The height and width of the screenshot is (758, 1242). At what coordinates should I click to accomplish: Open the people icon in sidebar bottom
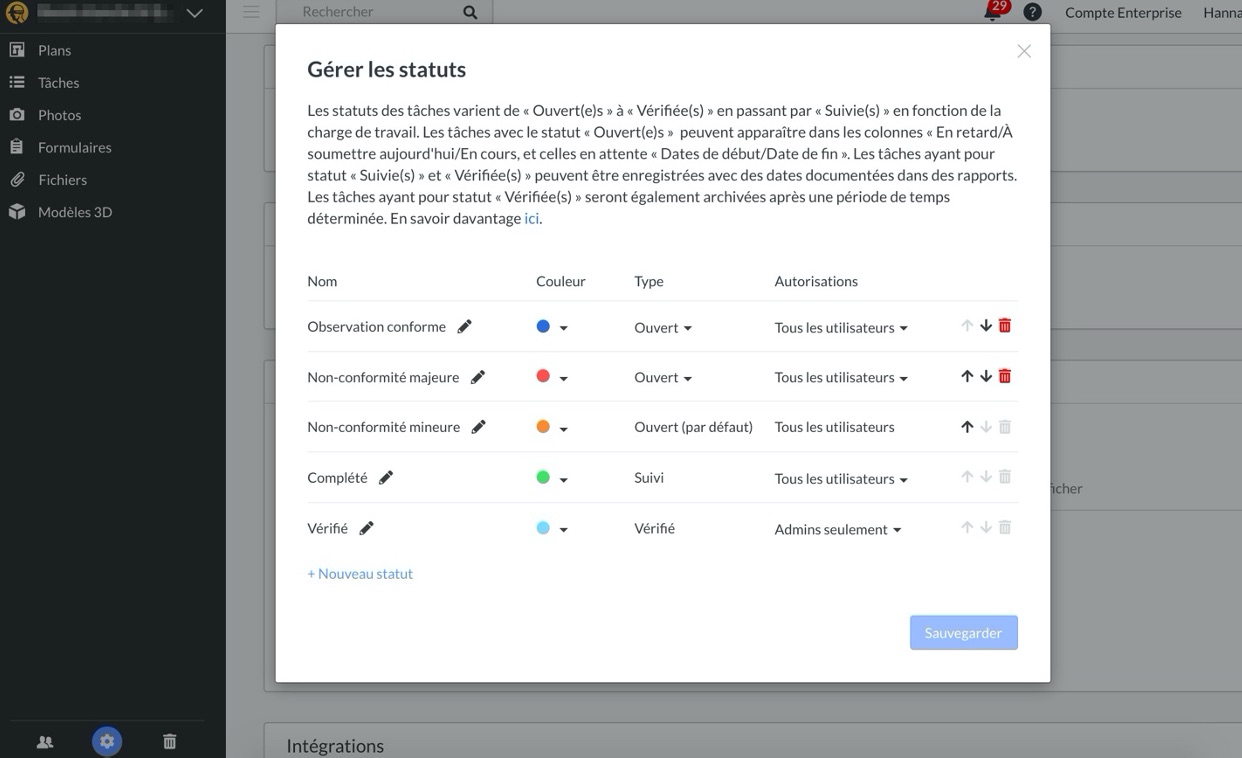(x=45, y=742)
